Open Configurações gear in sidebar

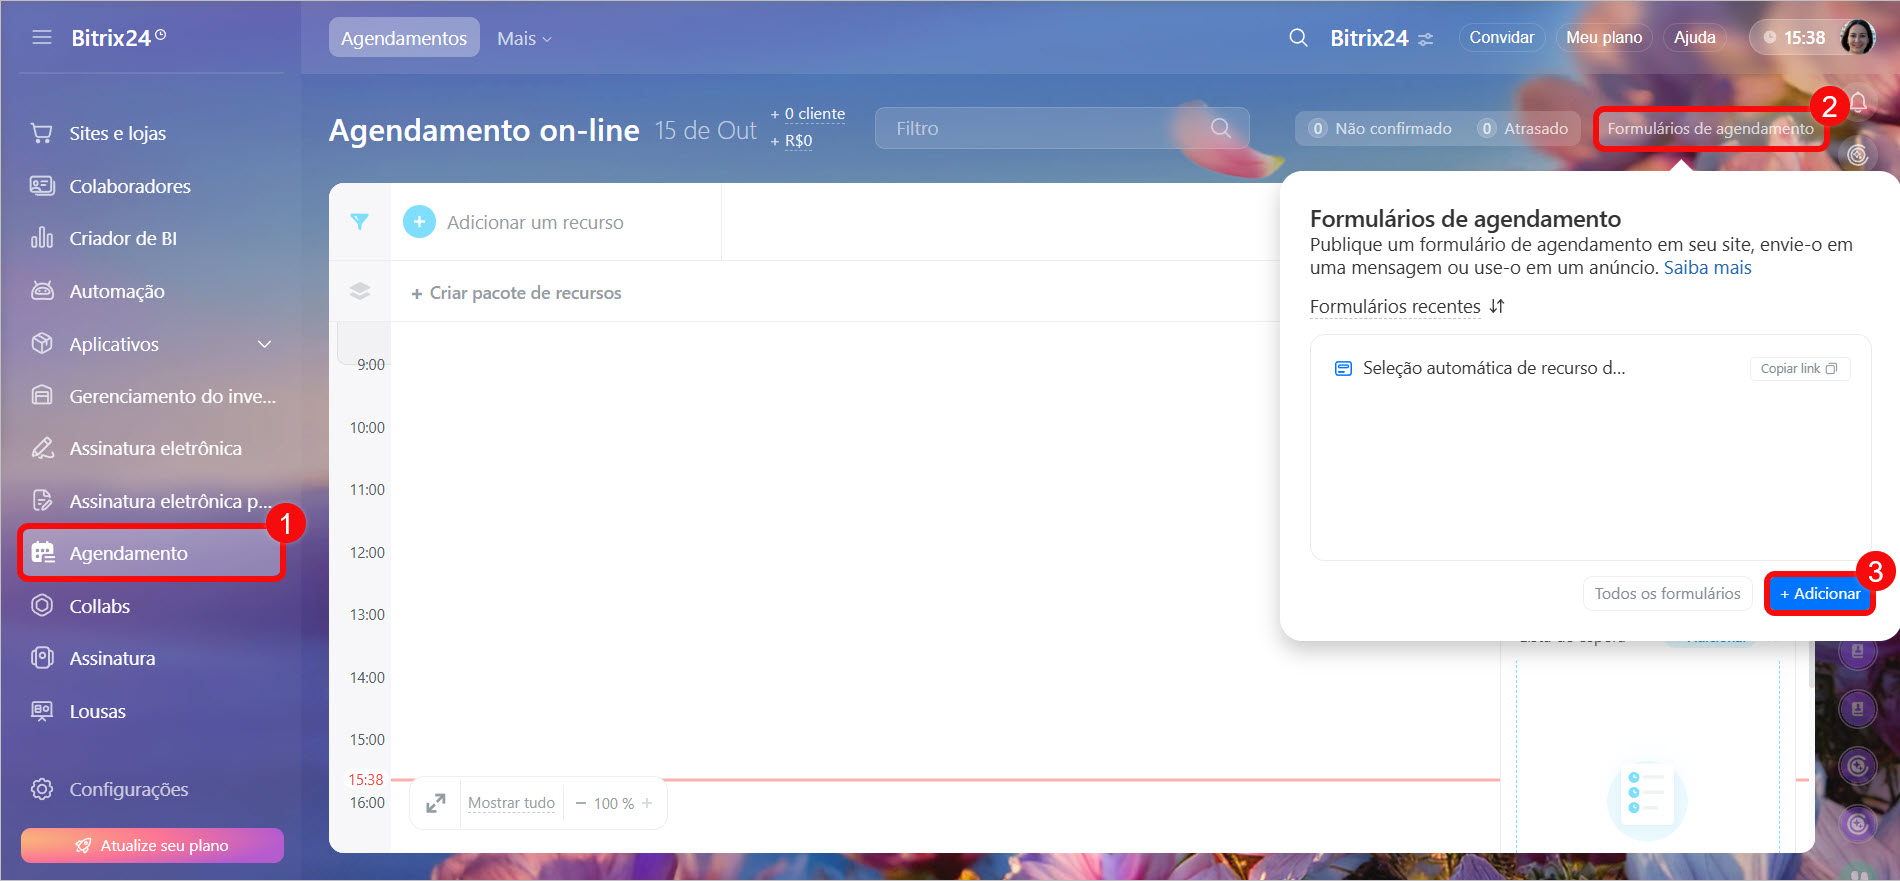(x=42, y=789)
